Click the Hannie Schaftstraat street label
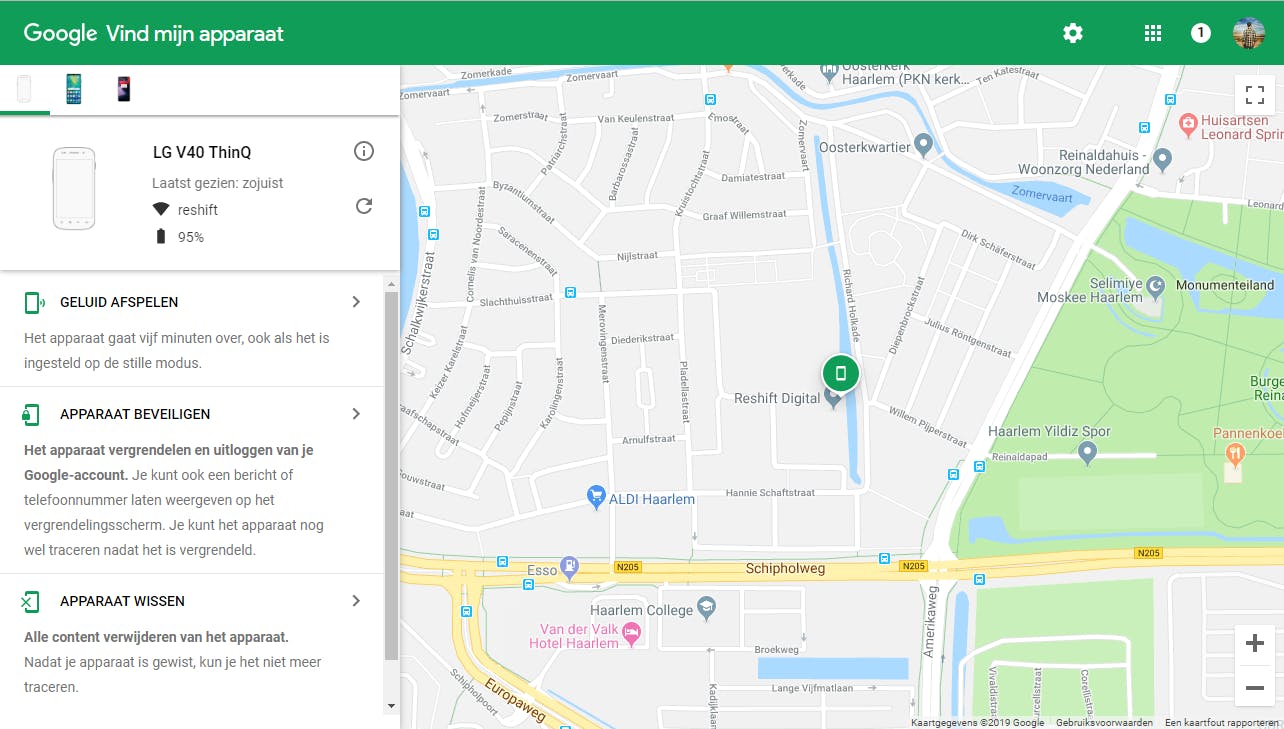The width and height of the screenshot is (1284, 729). pos(771,493)
